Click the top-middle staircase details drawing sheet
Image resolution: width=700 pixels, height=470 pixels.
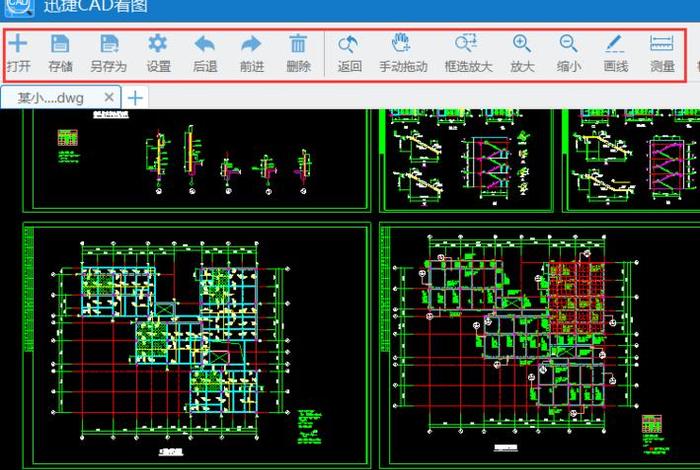click(467, 160)
